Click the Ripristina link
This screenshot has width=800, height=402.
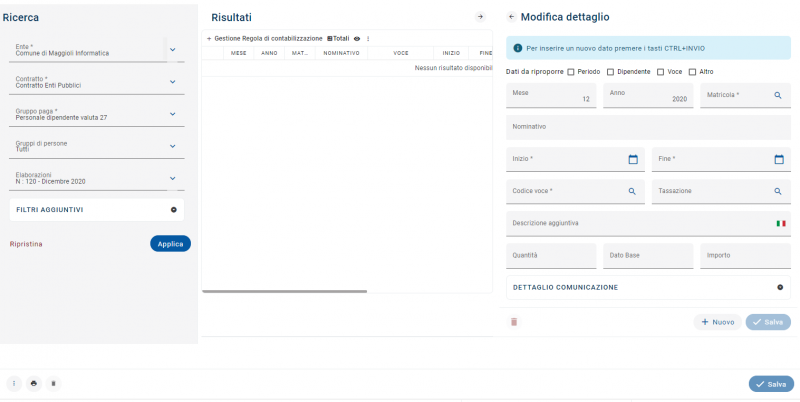pyautogui.click(x=26, y=244)
